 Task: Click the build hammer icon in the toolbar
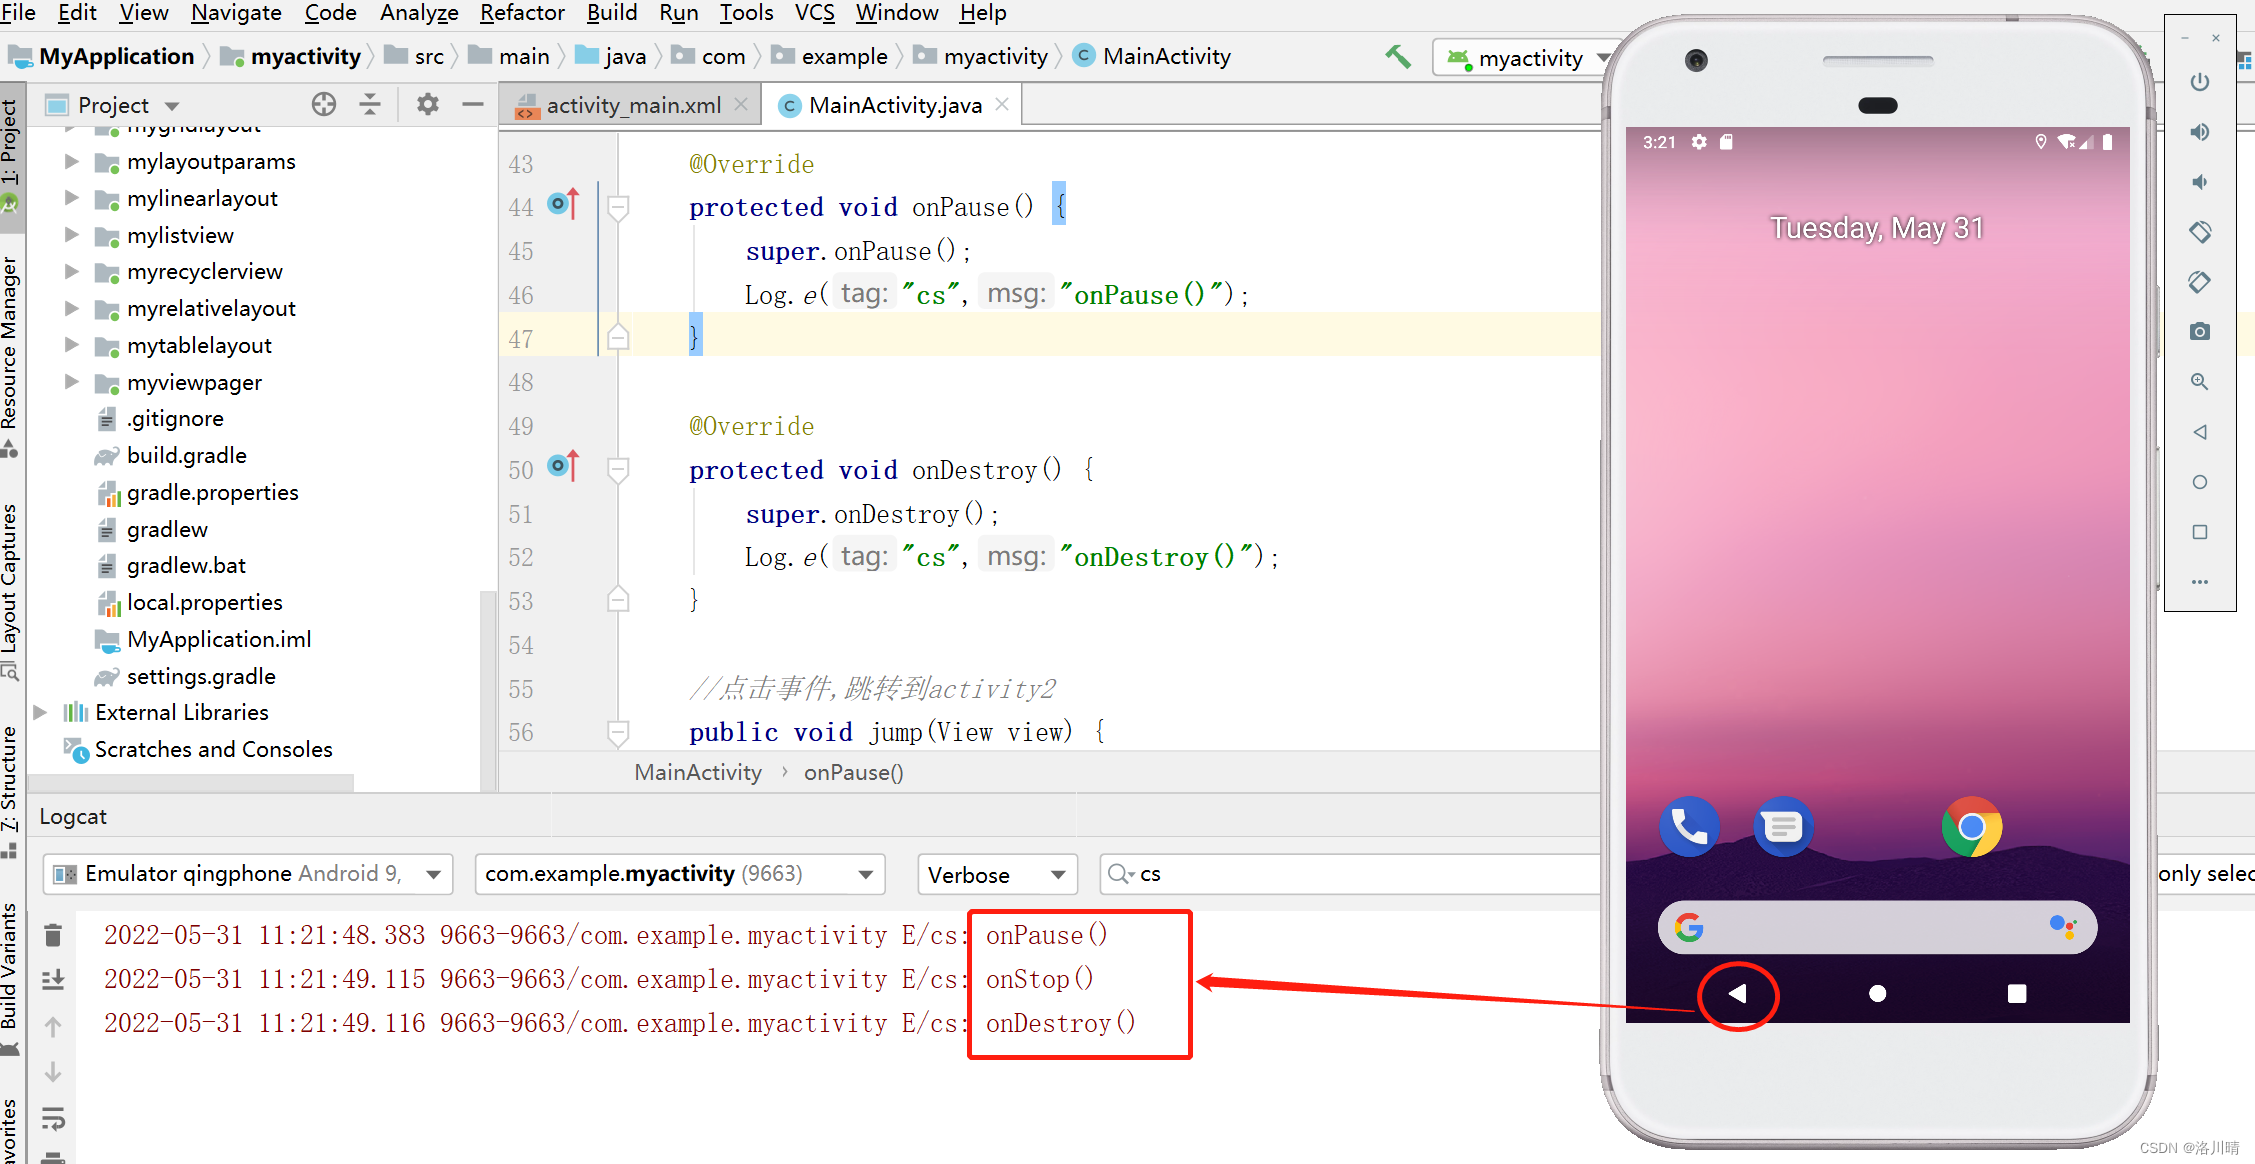point(1398,56)
